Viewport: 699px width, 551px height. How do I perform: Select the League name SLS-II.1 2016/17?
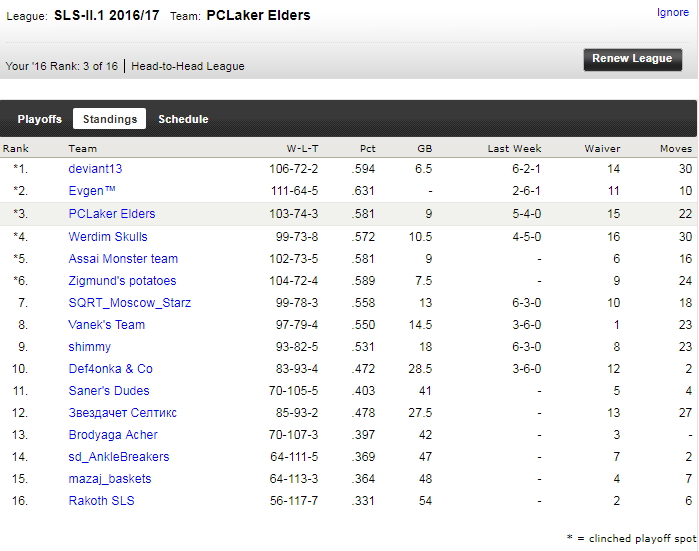(x=107, y=15)
